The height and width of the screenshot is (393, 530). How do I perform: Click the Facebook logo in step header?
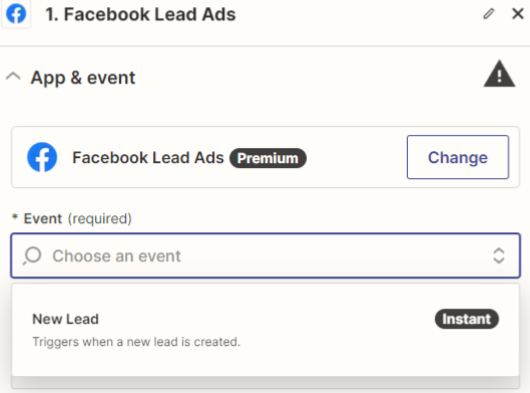[16, 14]
